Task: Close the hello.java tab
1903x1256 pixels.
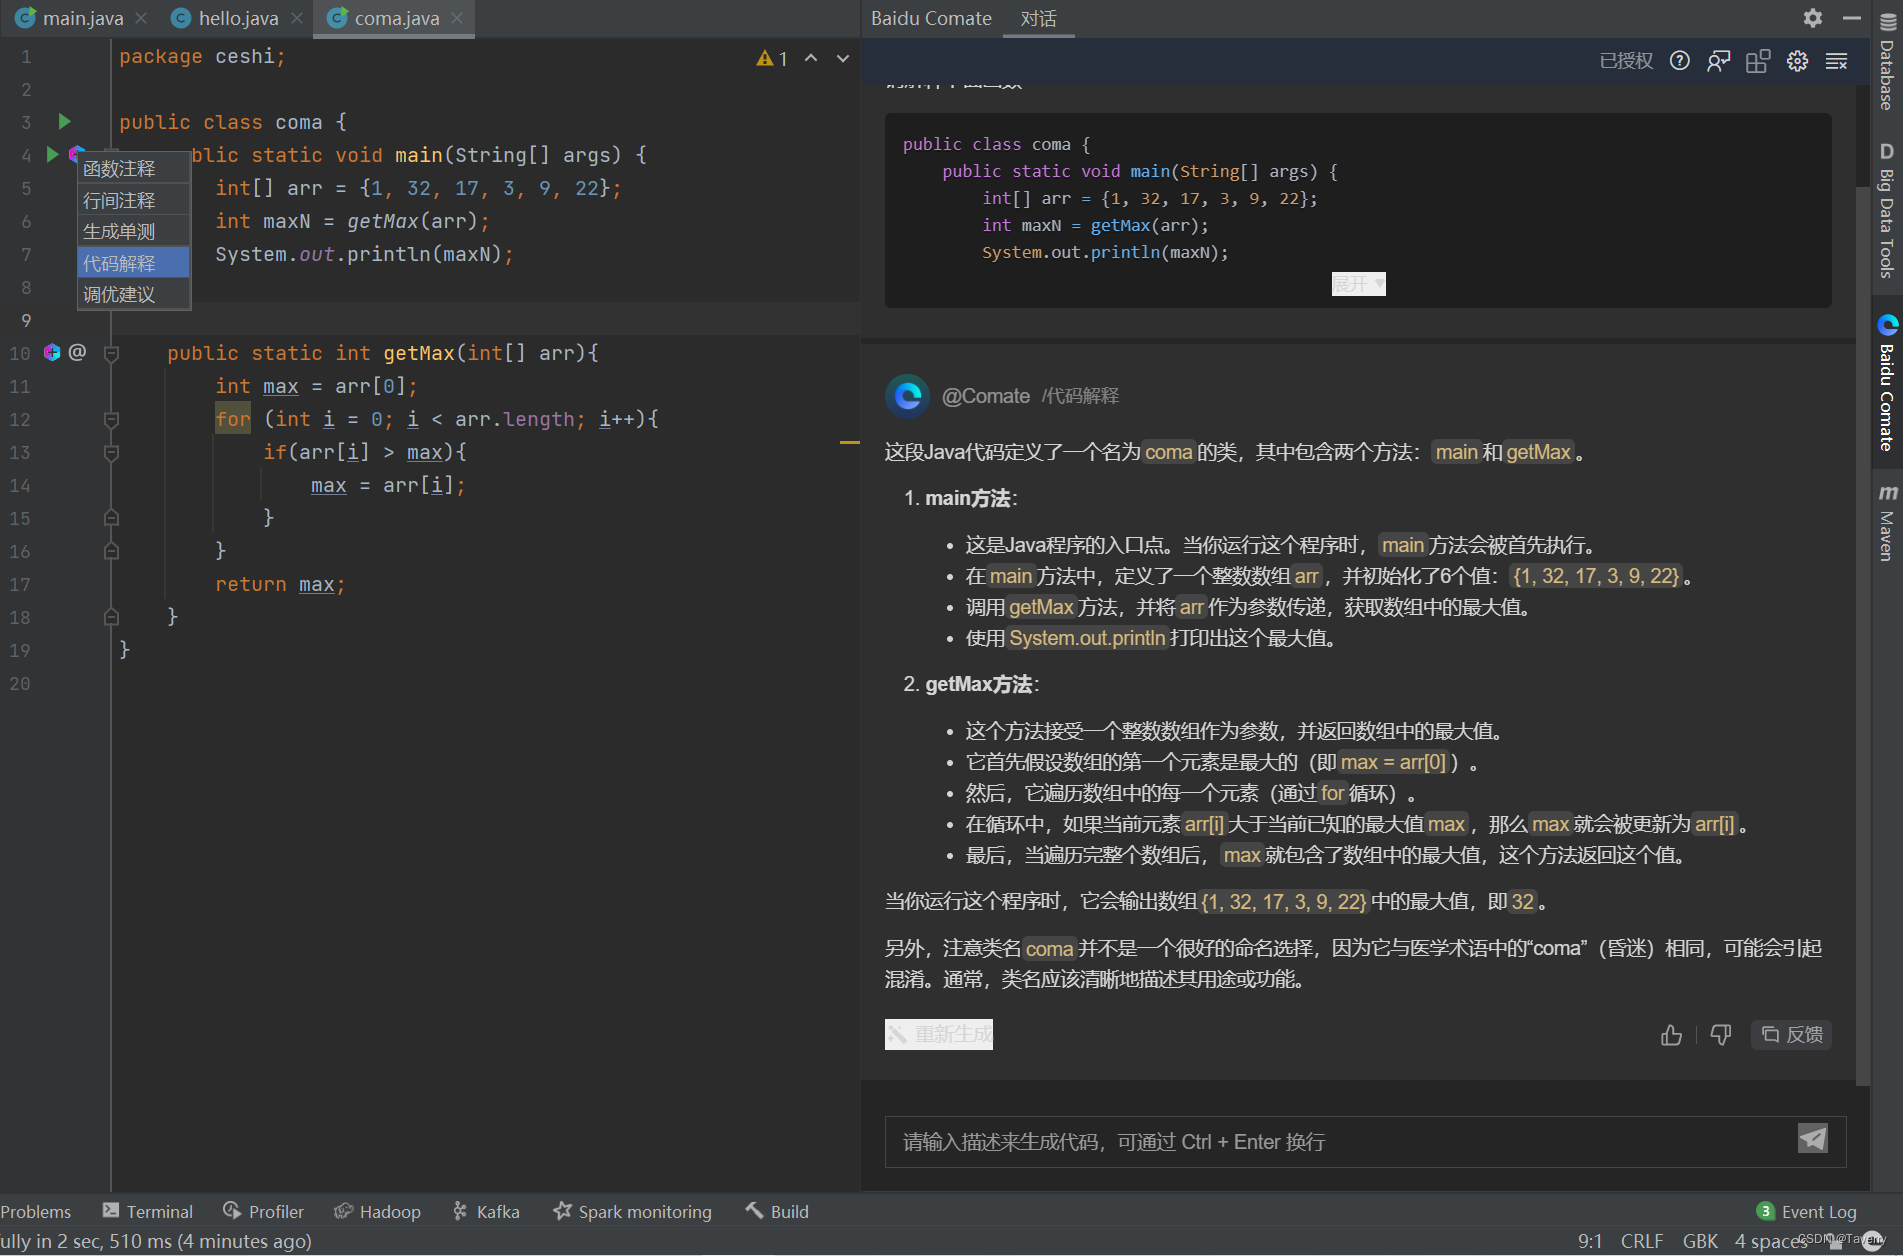Action: pos(297,18)
